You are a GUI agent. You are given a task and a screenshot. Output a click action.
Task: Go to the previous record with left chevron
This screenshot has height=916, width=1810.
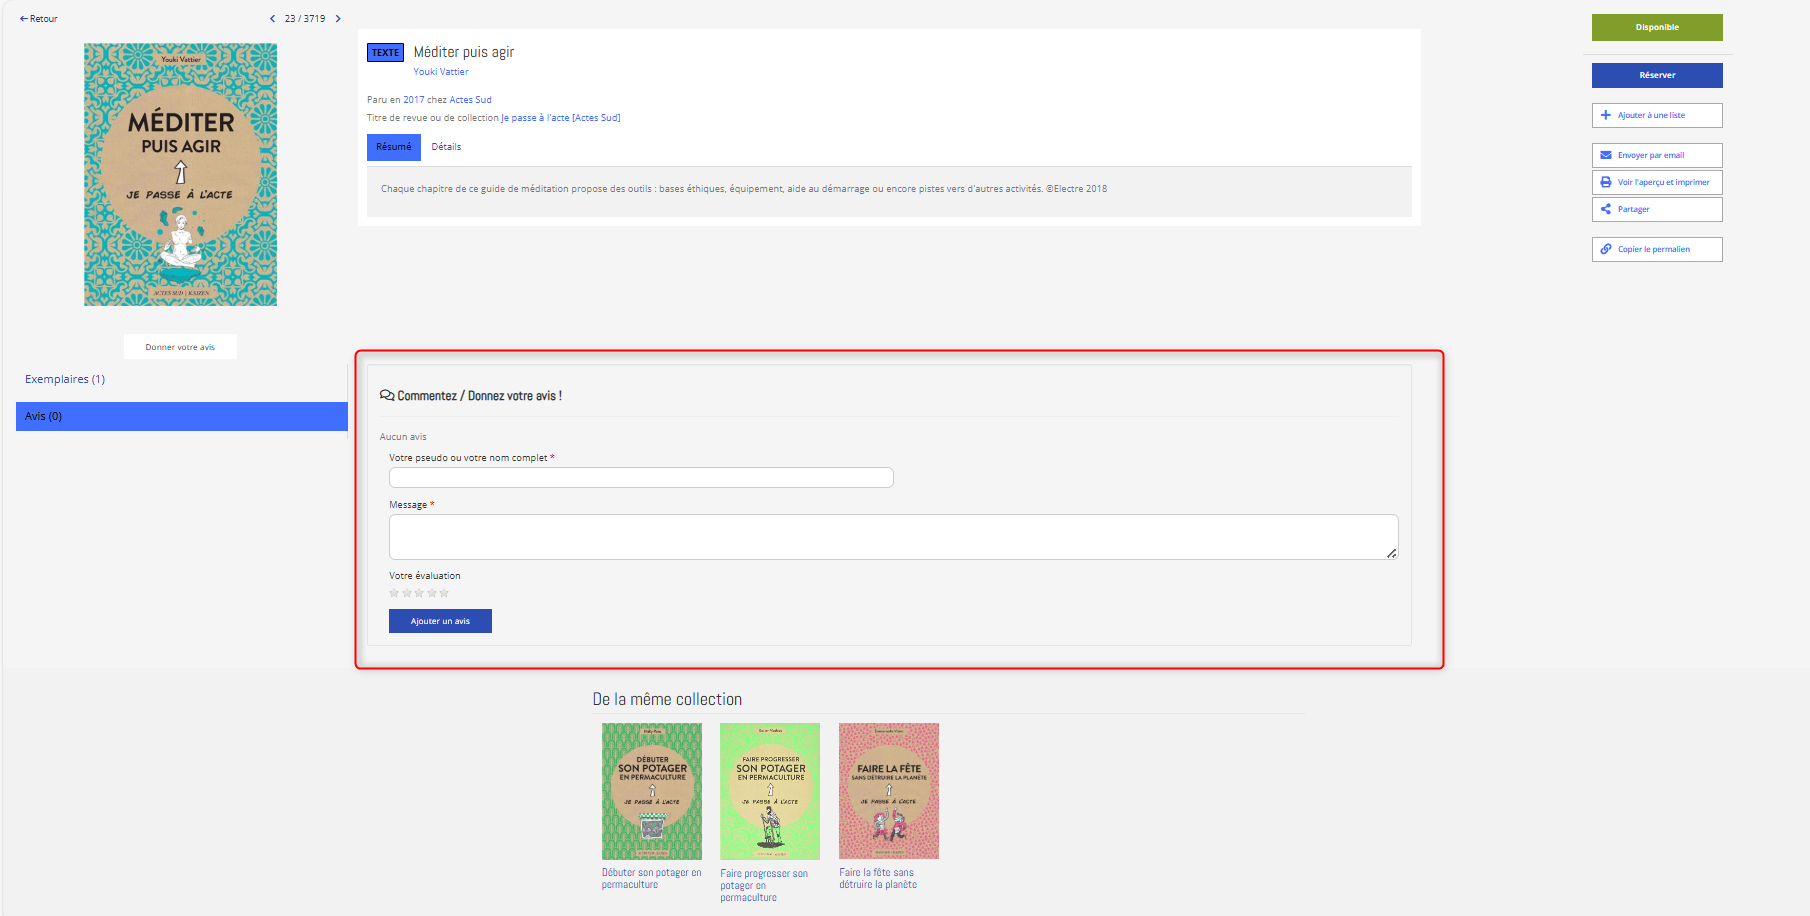pos(272,19)
